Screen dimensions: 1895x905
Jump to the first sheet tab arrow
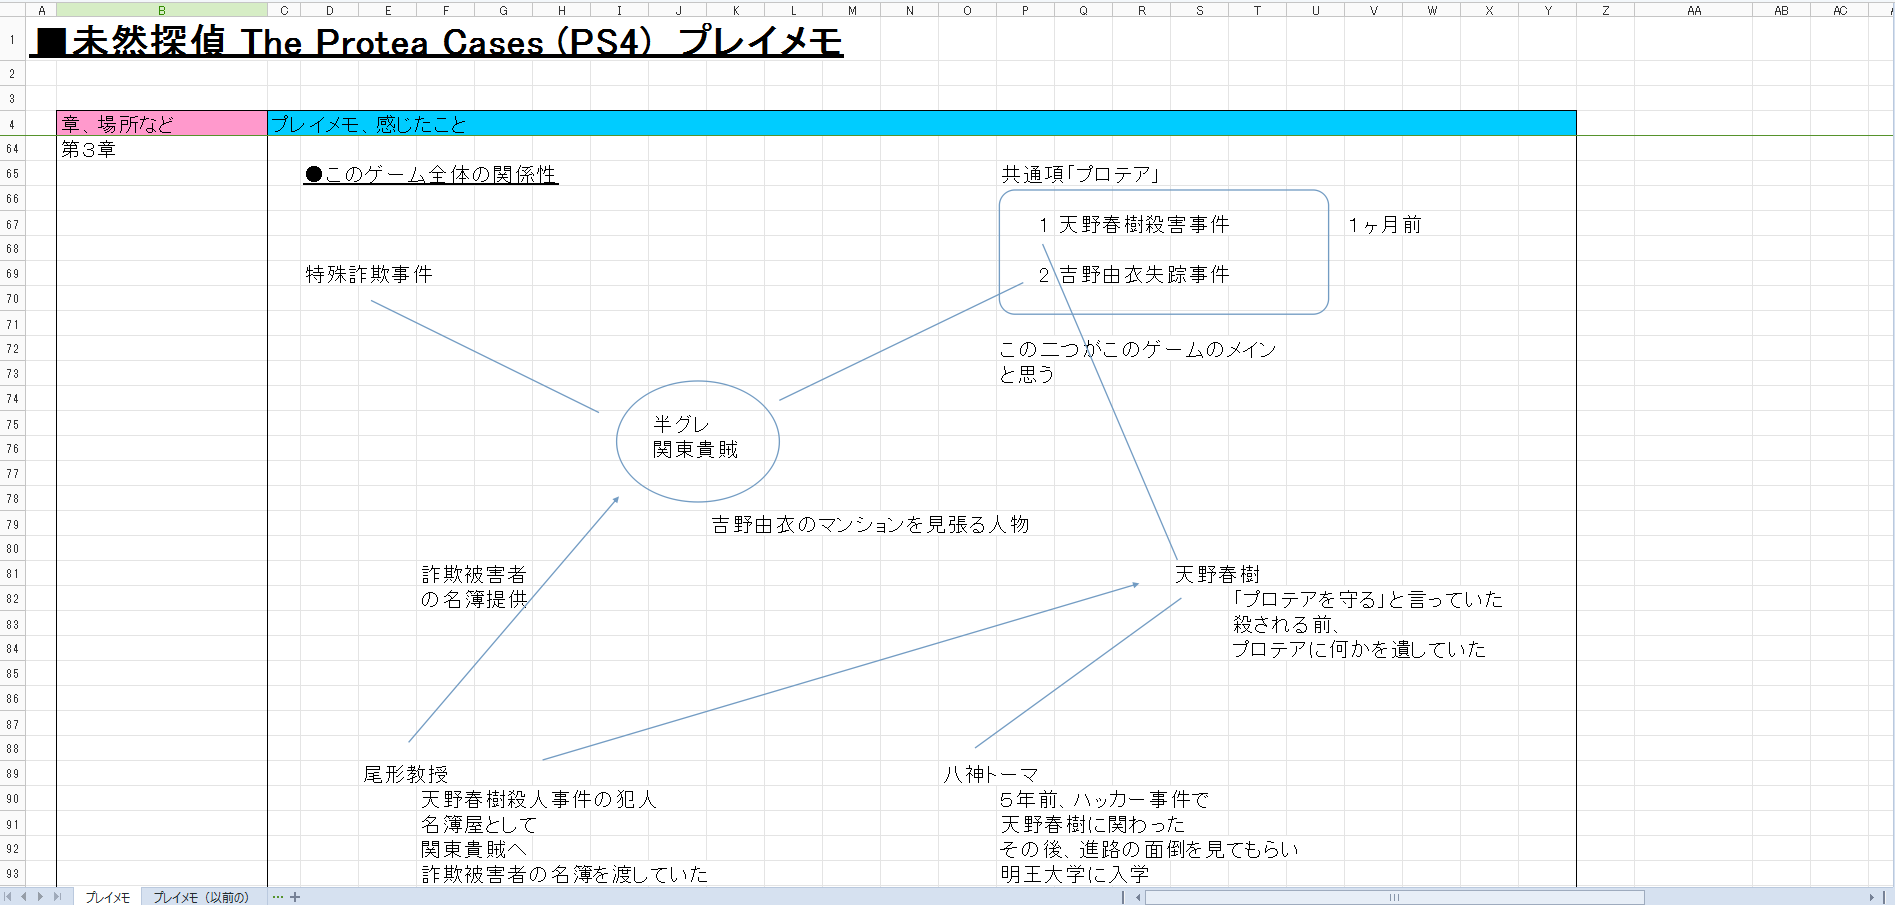click(x=8, y=897)
